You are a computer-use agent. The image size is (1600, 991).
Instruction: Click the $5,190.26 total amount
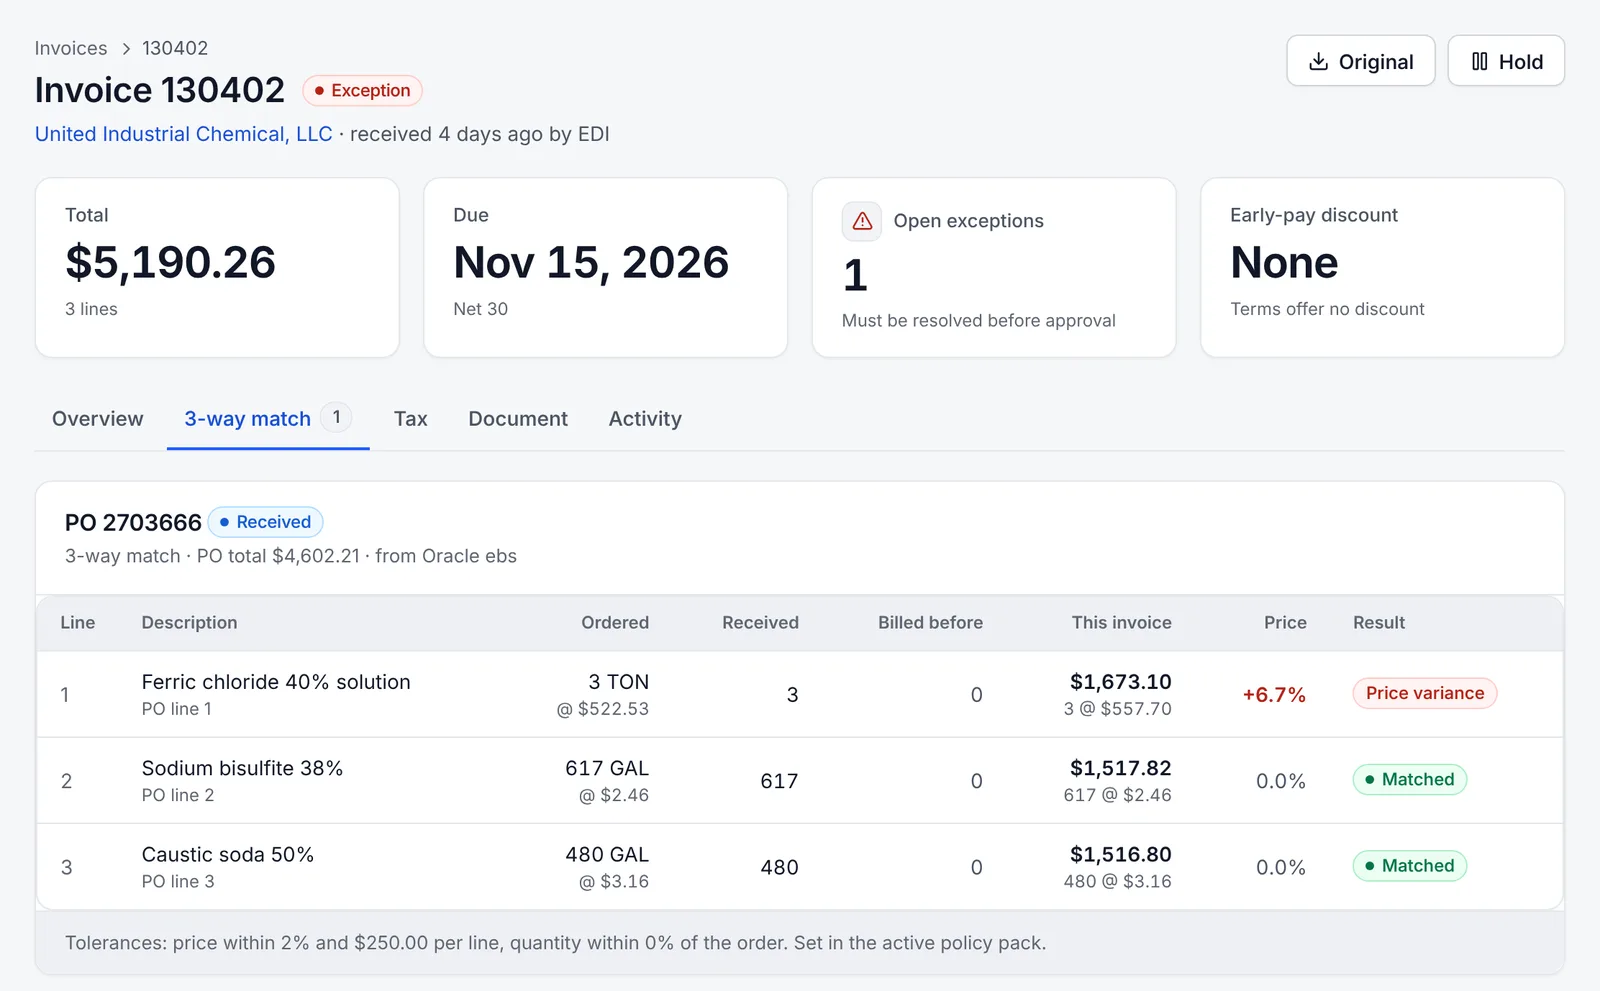[170, 263]
